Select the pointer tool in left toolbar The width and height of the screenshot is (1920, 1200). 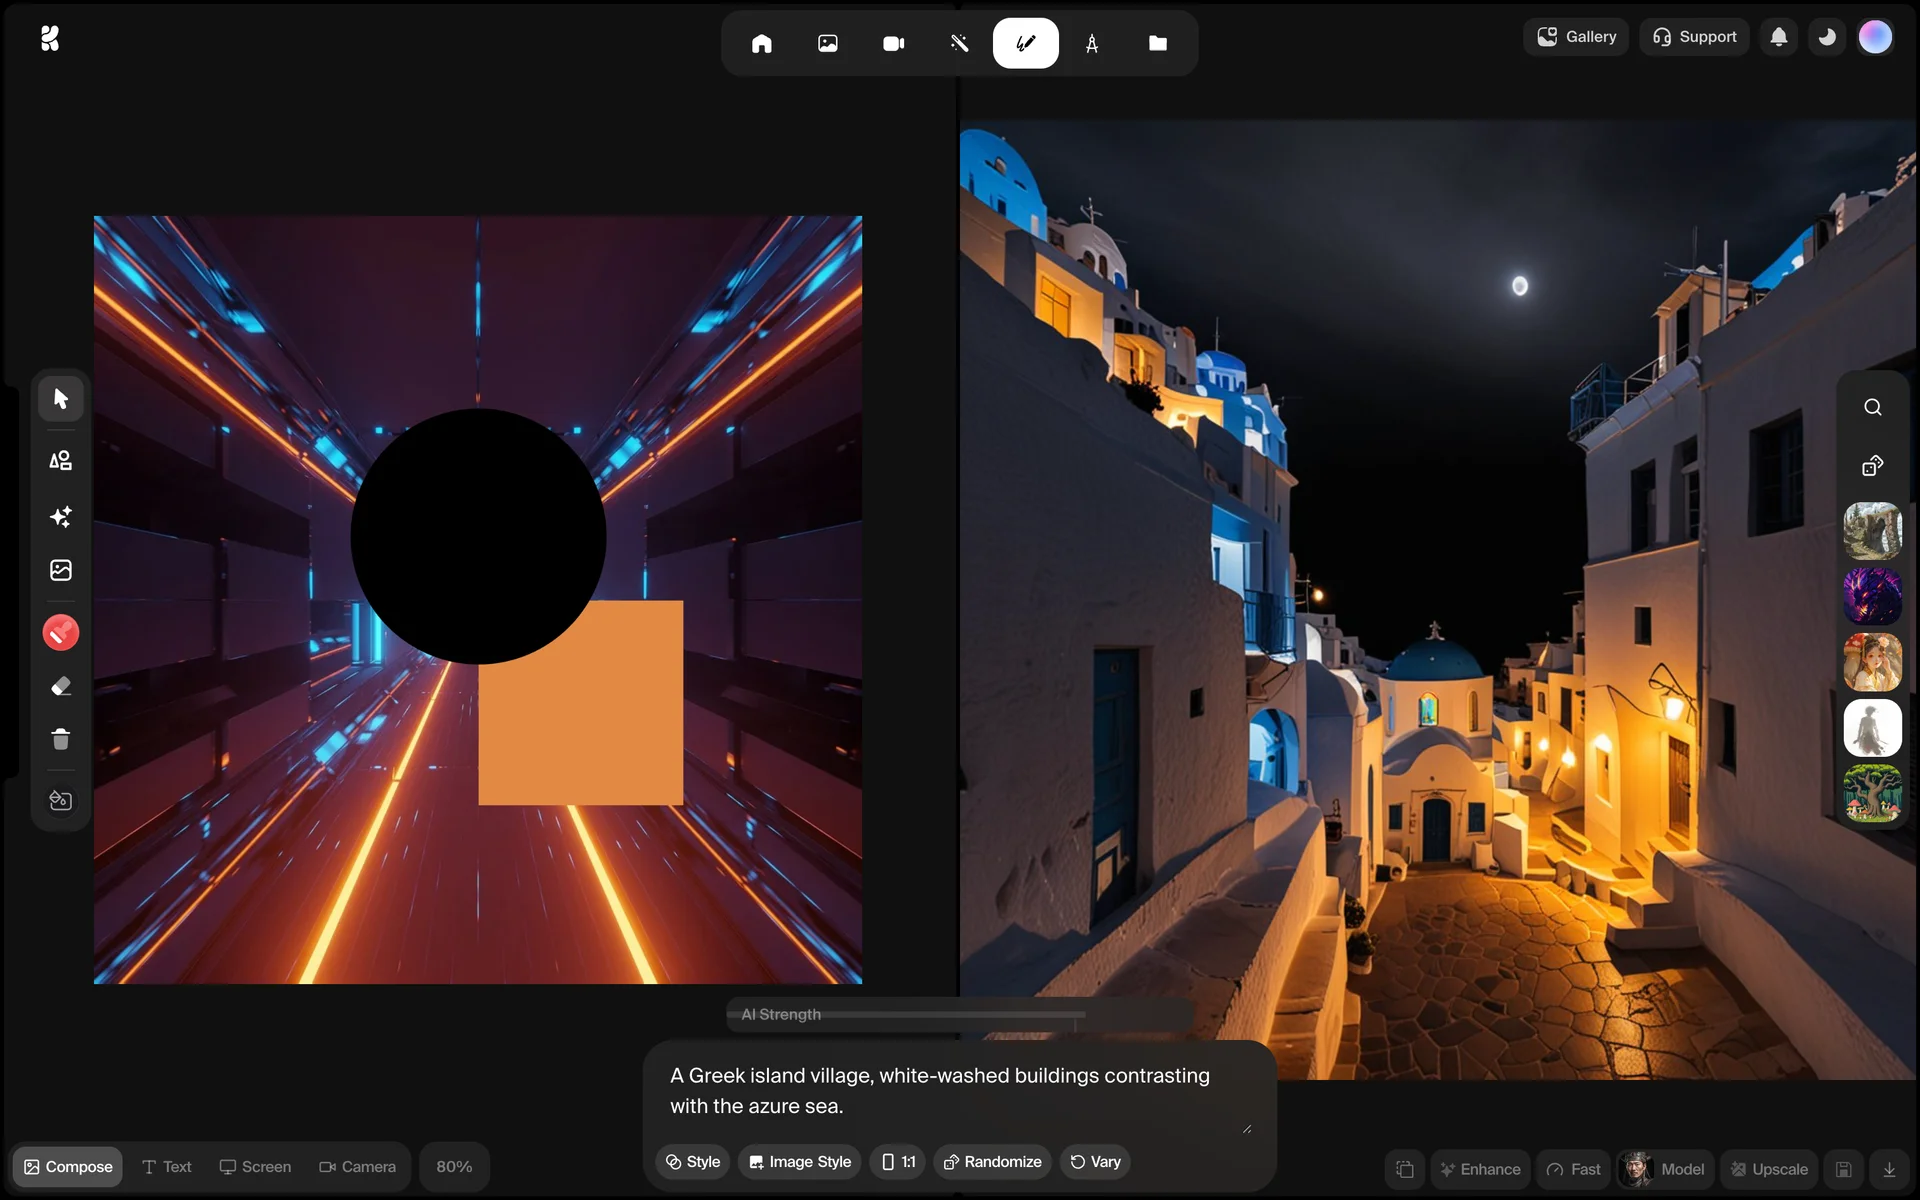61,399
